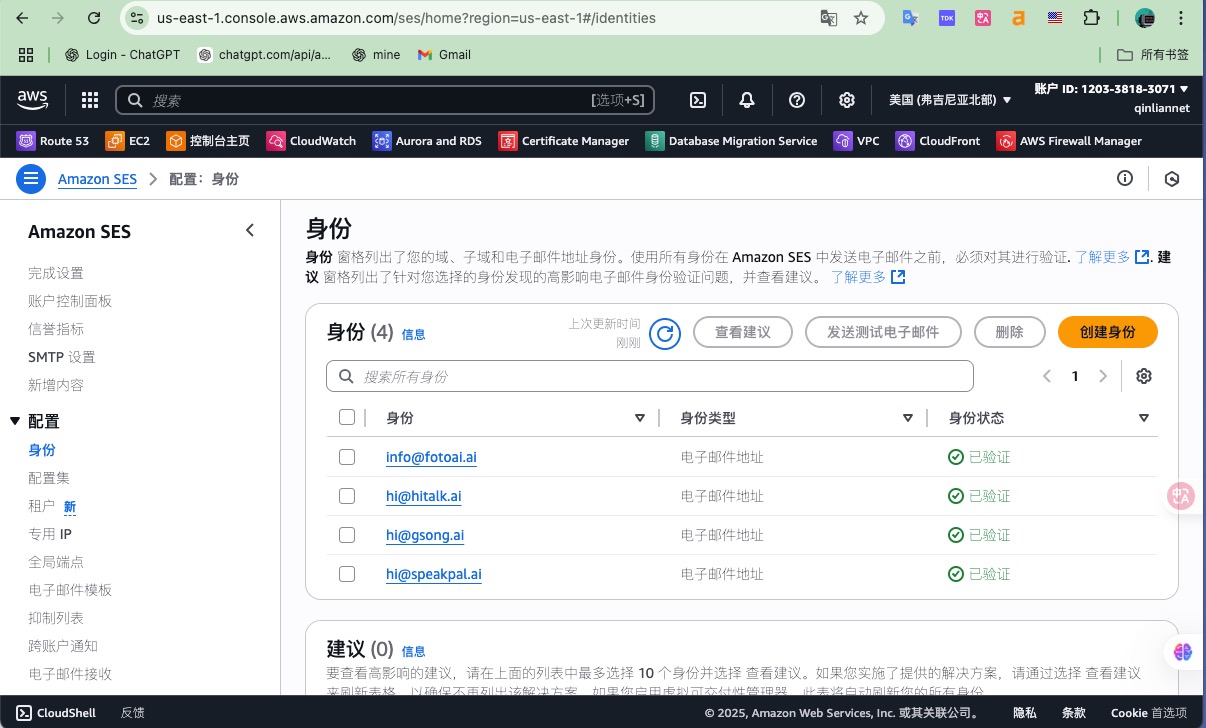Follow the Amazon SES breadcrumb link
This screenshot has width=1206, height=728.
(x=97, y=179)
